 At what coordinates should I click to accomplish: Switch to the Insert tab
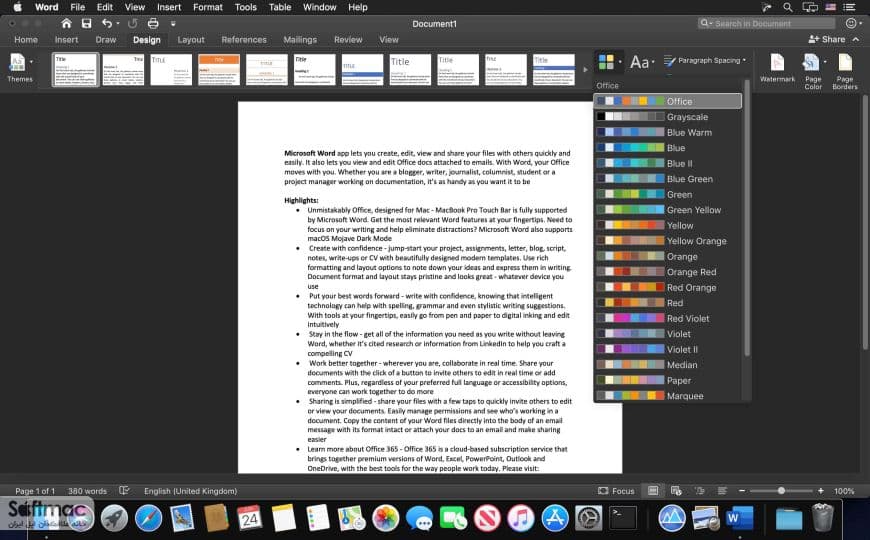tap(66, 39)
